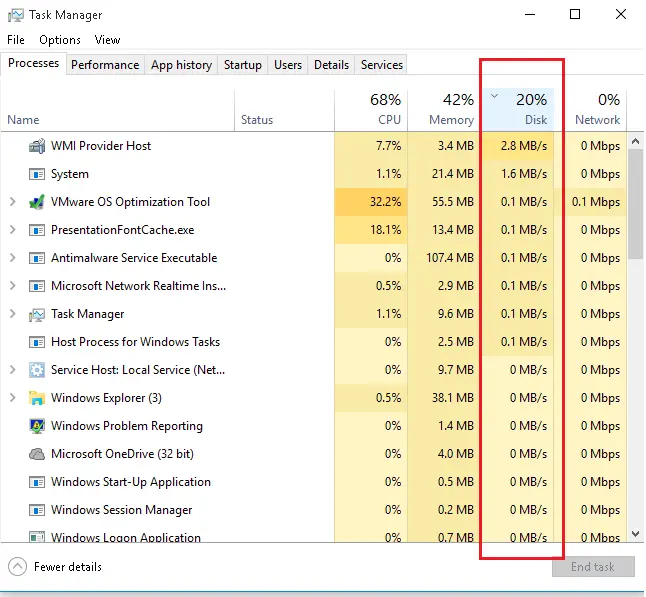646x597 pixels.
Task: Maximize the Task Manager window
Action: coord(575,14)
